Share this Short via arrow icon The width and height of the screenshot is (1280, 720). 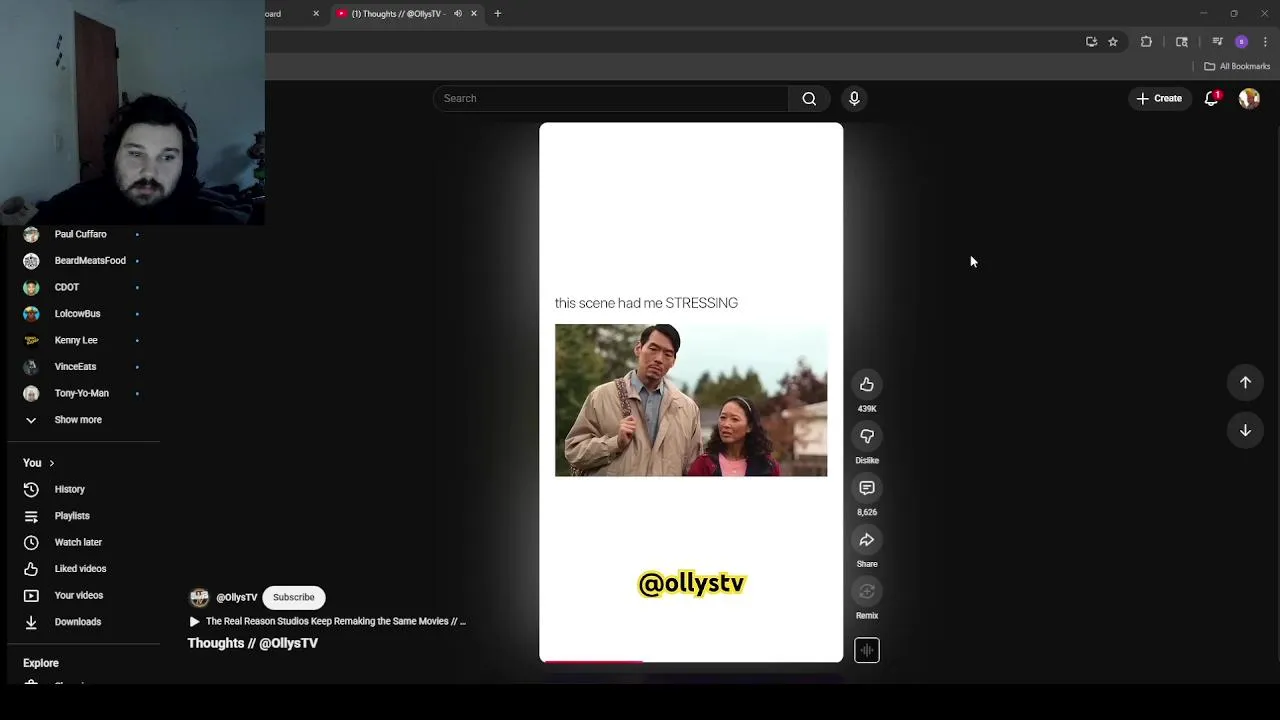867,540
